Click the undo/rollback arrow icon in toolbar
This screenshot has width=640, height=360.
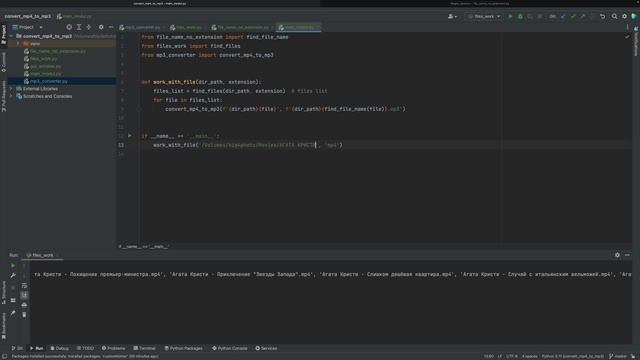602,16
